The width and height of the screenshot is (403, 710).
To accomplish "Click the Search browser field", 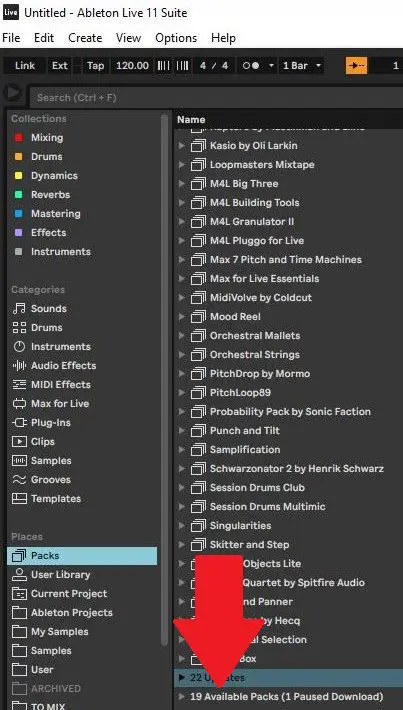I will pos(216,97).
